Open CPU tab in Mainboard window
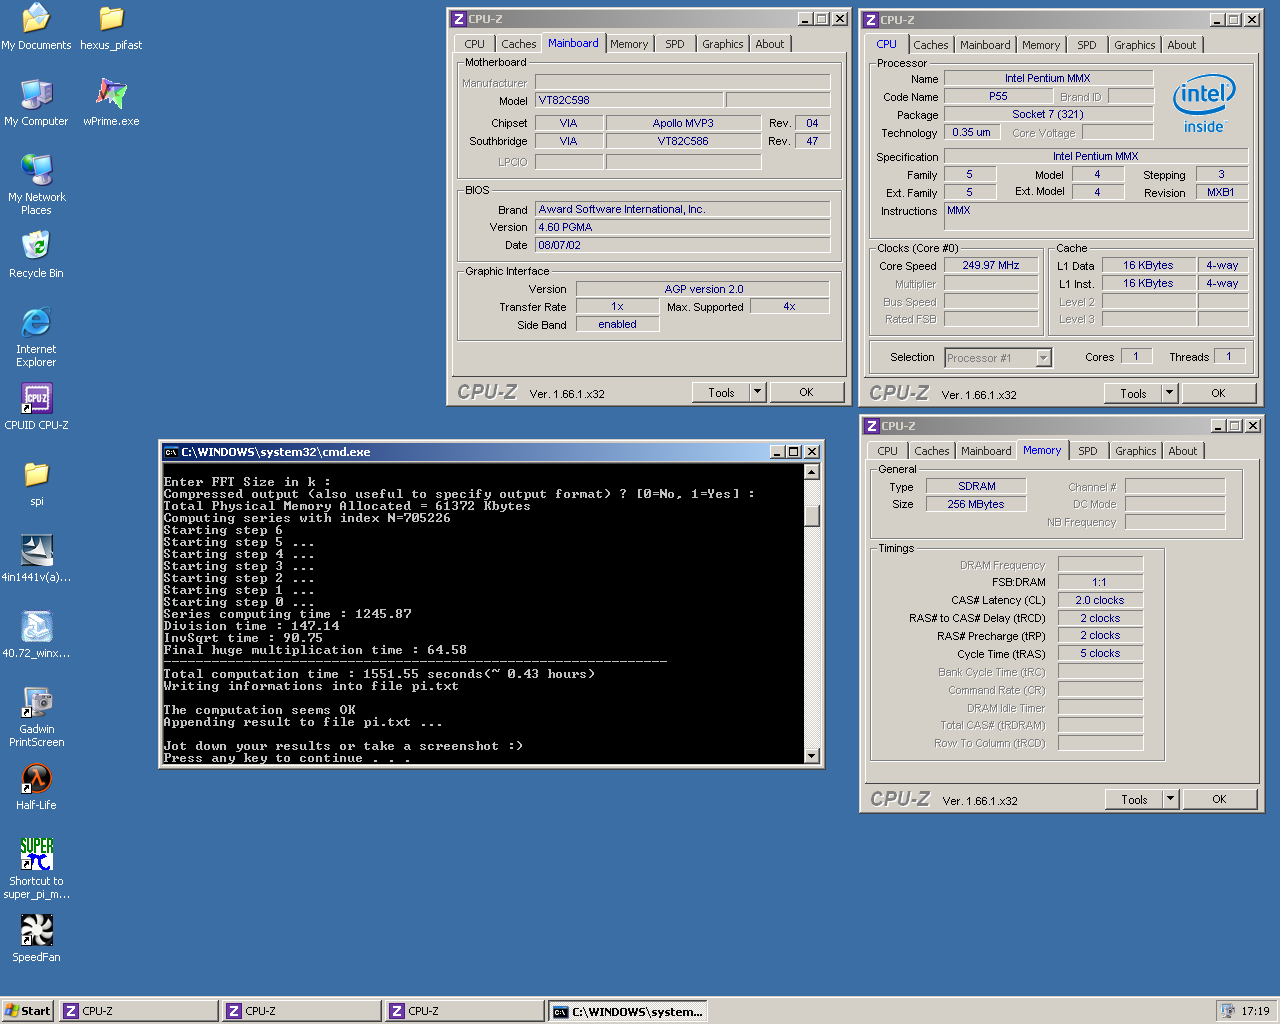Image resolution: width=1280 pixels, height=1024 pixels. coord(475,44)
